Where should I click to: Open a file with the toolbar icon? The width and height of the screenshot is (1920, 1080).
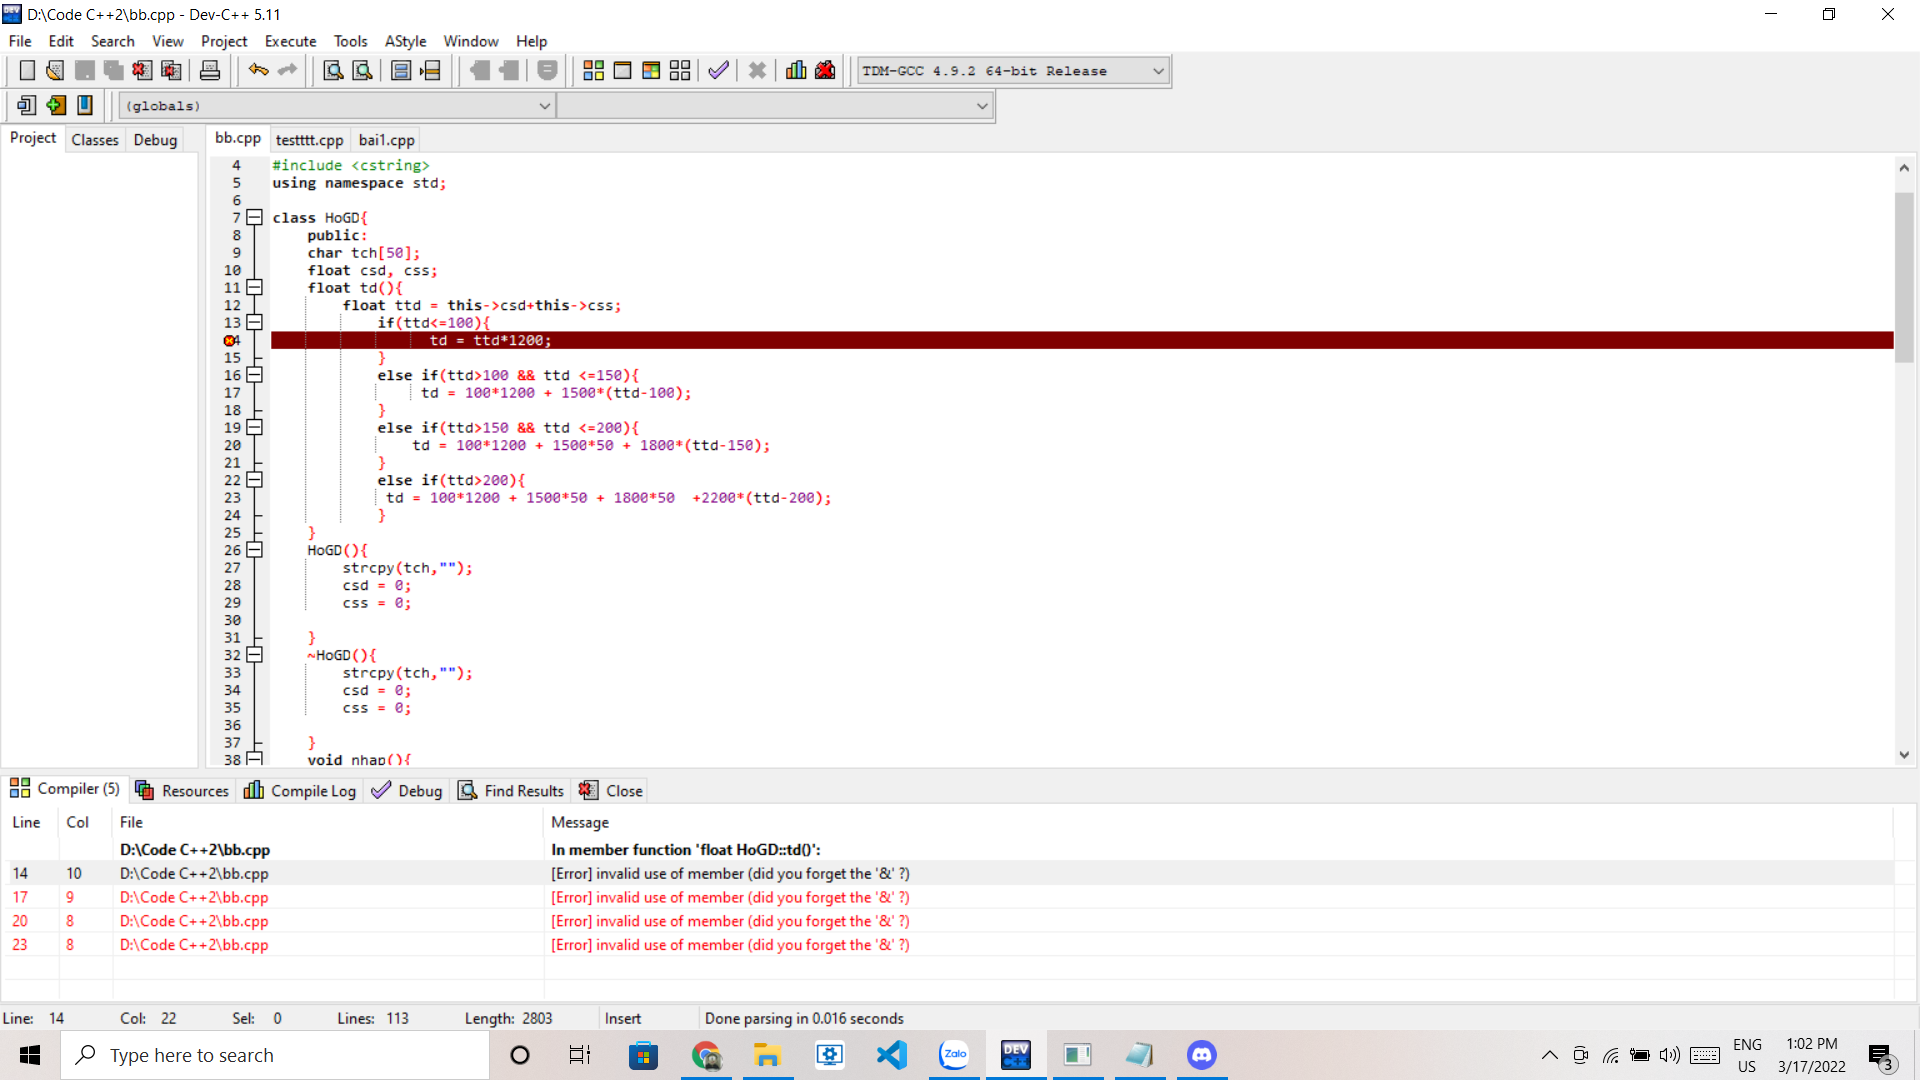tap(55, 70)
